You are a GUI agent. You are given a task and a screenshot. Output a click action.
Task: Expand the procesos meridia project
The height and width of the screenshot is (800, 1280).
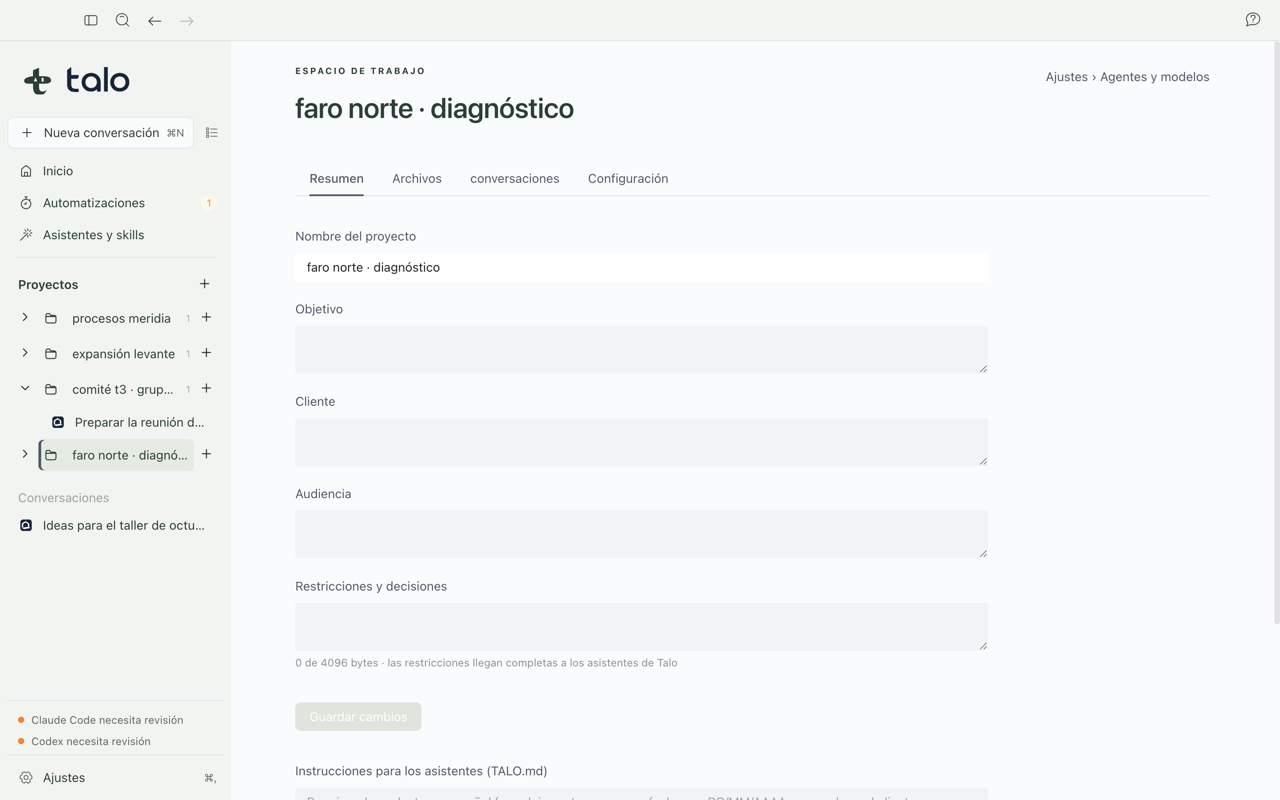[x=25, y=318]
